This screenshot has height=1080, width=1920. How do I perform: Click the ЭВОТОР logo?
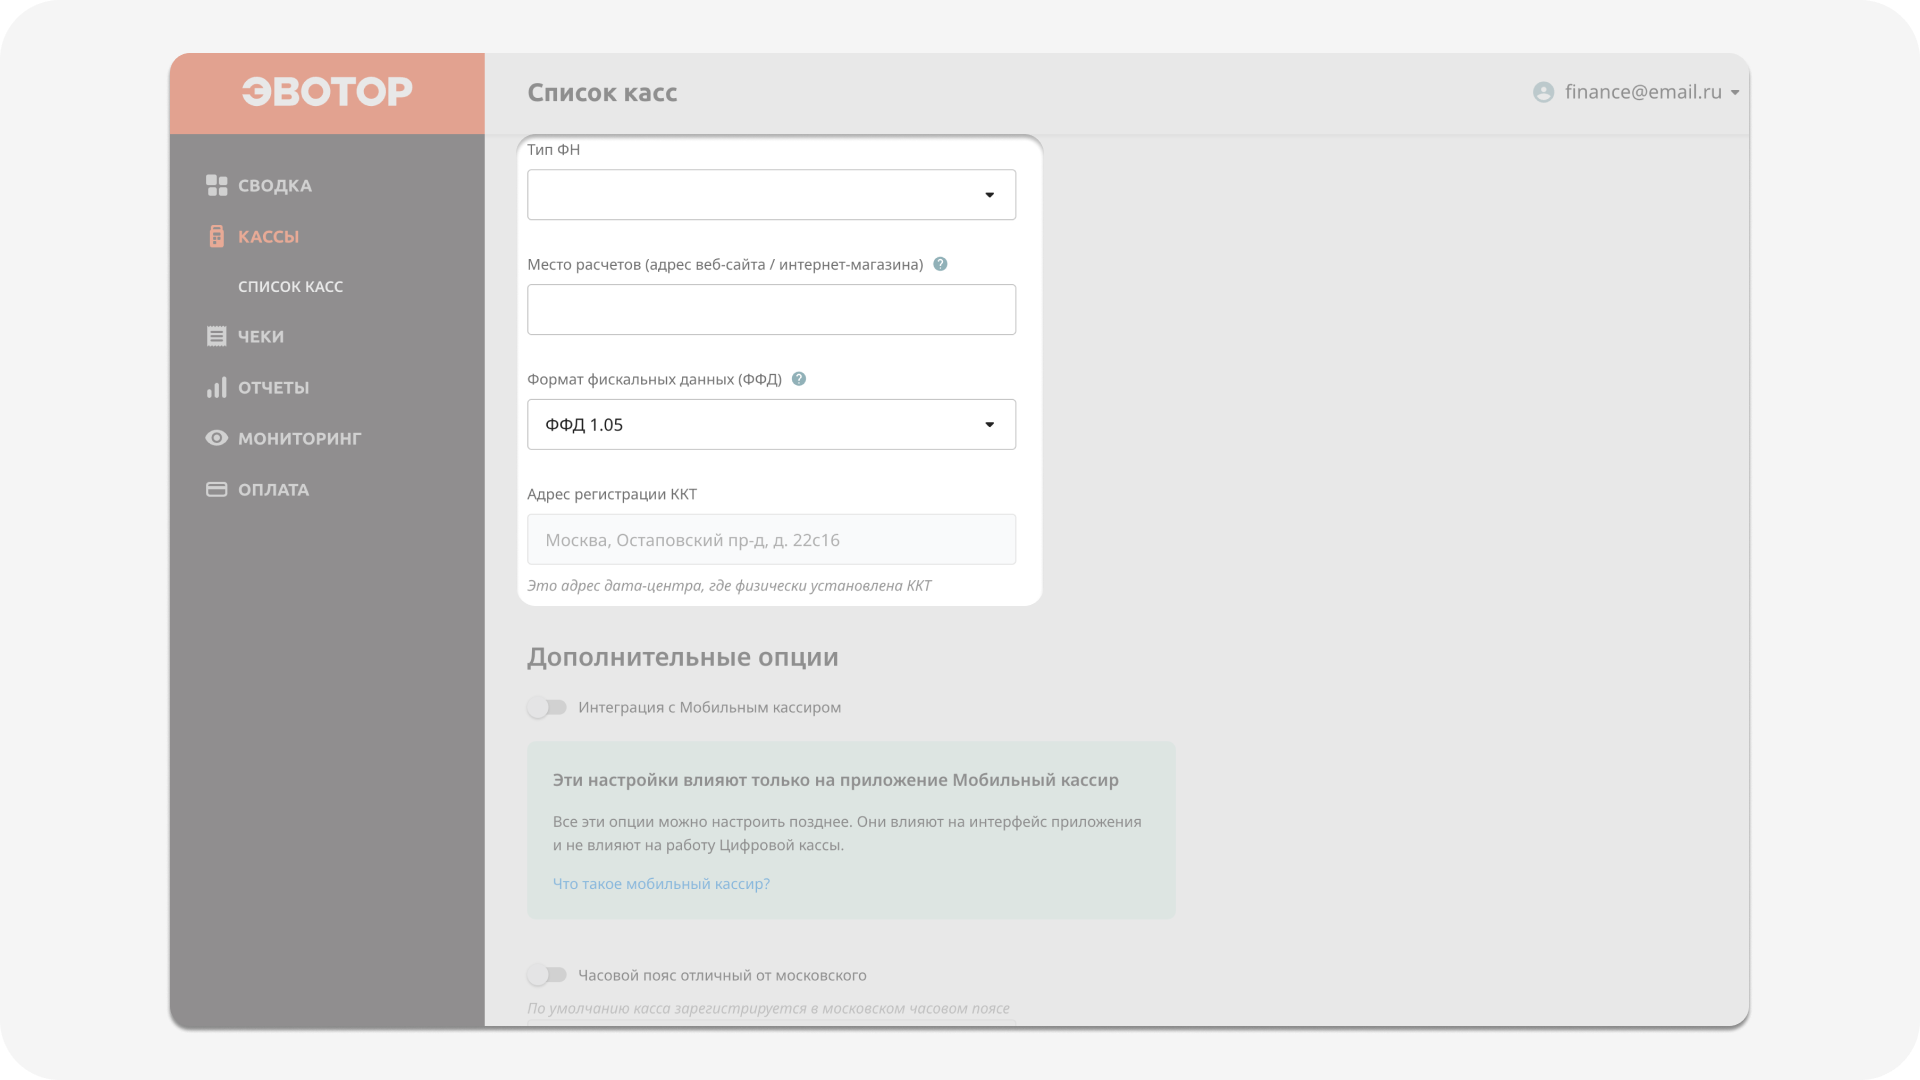(x=327, y=92)
